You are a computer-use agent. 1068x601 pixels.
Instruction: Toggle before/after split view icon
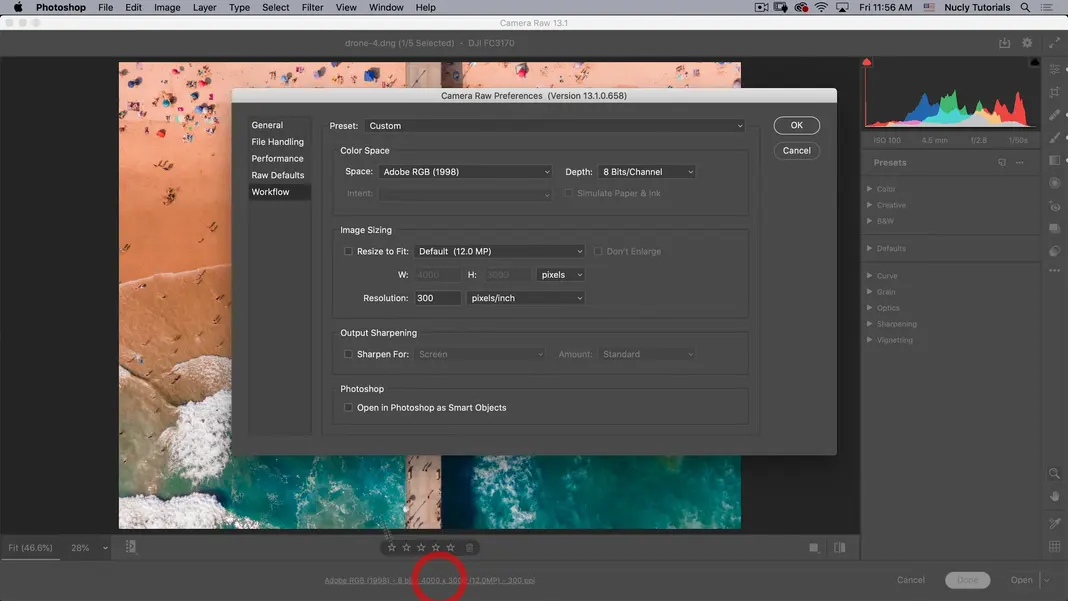[x=840, y=548]
